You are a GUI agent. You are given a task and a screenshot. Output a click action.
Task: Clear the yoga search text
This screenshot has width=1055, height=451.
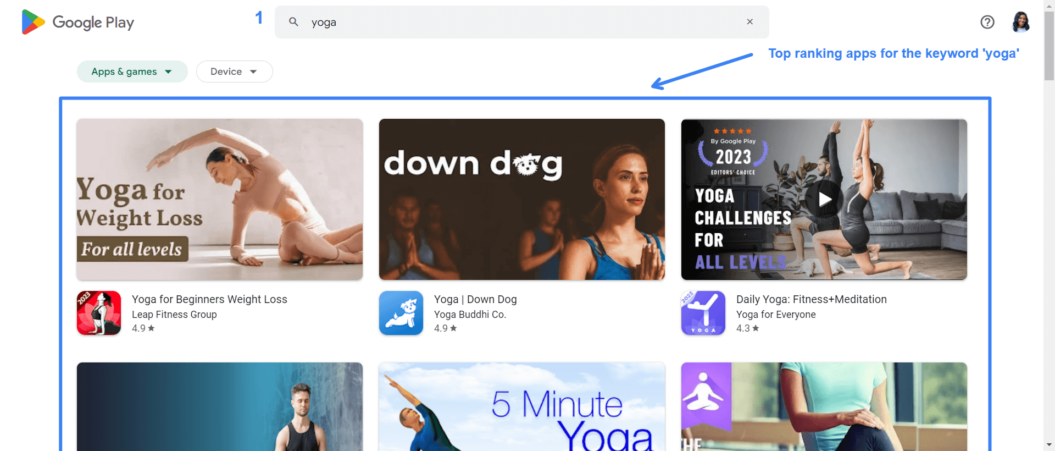pyautogui.click(x=750, y=22)
